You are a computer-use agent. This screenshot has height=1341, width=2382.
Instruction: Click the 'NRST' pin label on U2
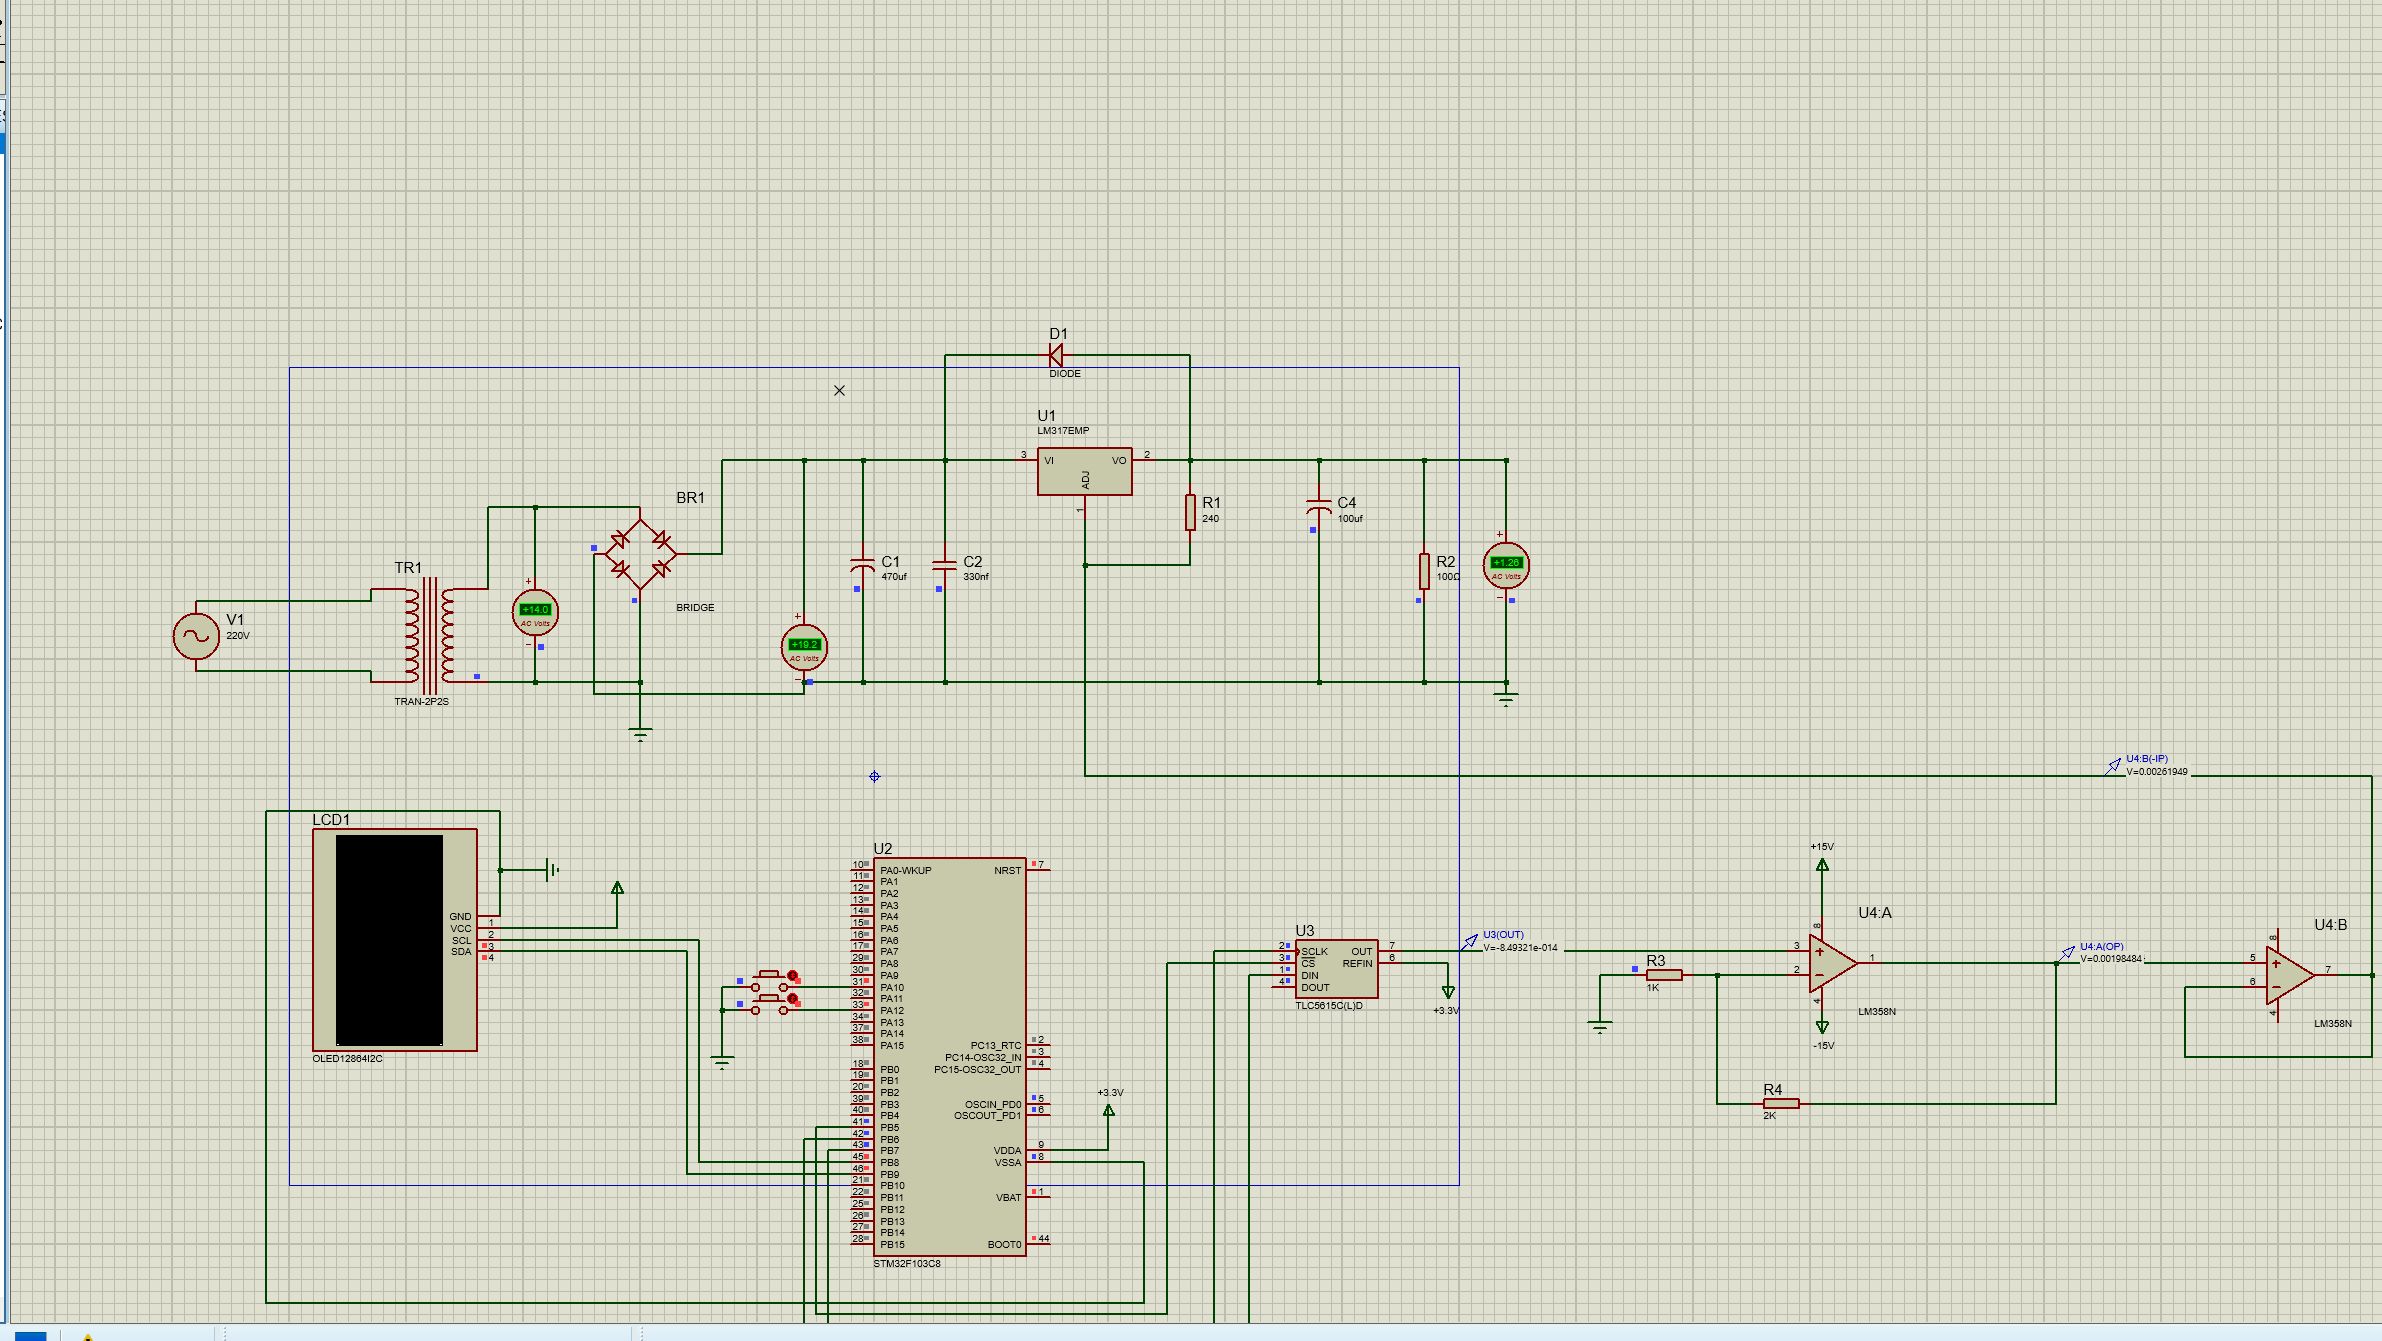tap(1007, 871)
